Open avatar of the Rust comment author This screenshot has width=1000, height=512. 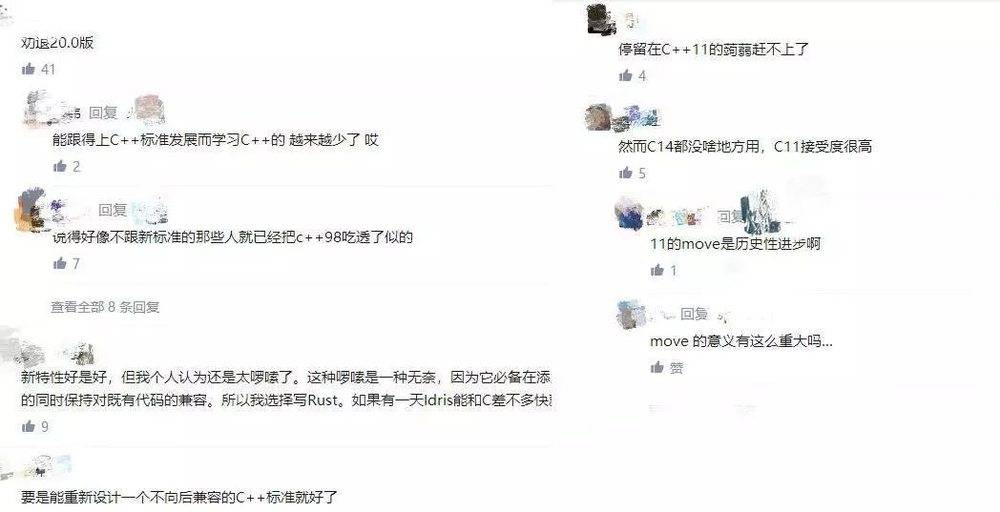click(x=14, y=346)
